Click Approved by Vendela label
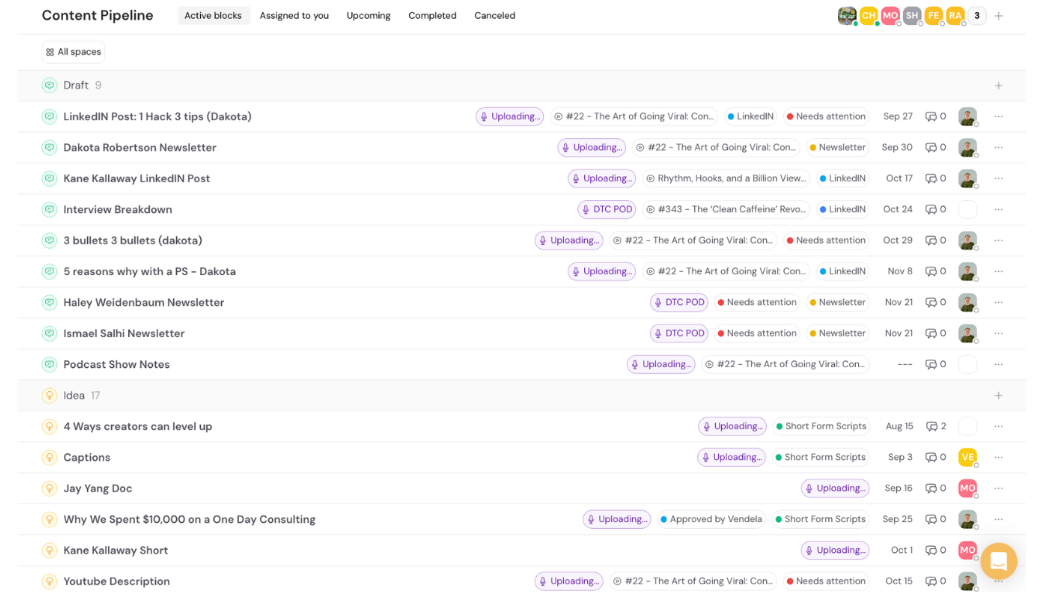The width and height of the screenshot is (1042, 592). click(x=711, y=519)
